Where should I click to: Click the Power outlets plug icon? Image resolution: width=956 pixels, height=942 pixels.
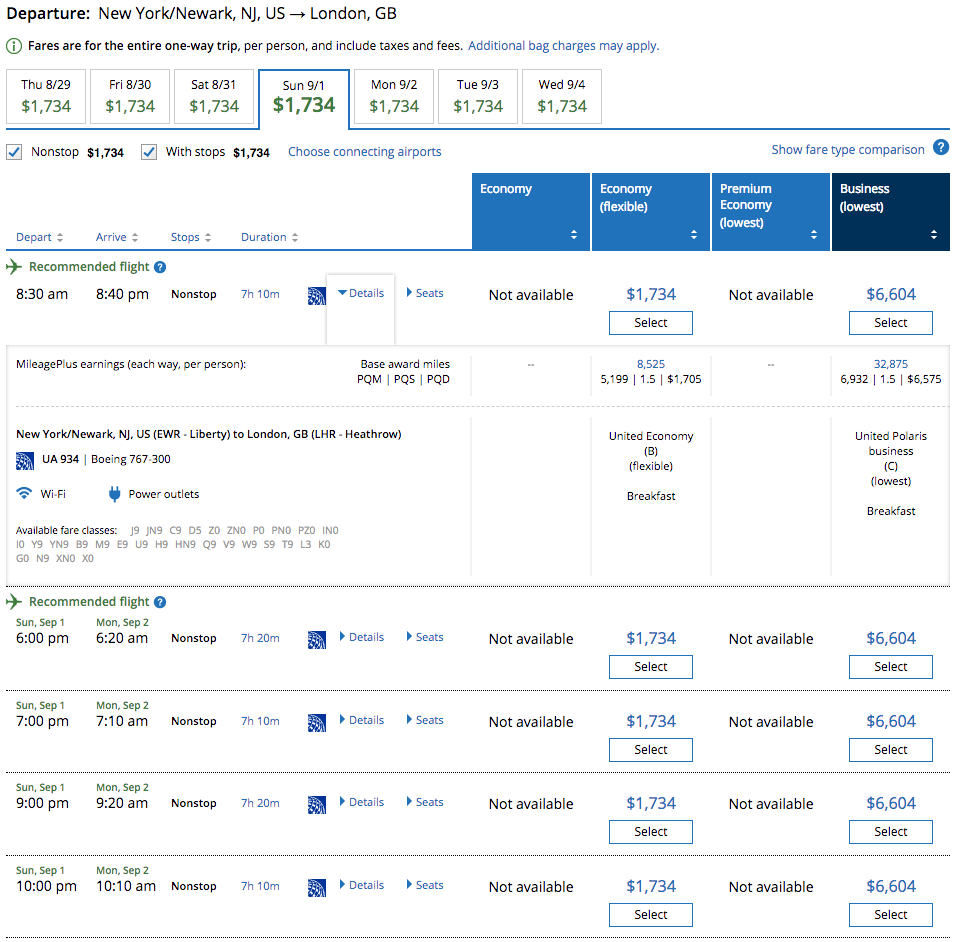[115, 494]
